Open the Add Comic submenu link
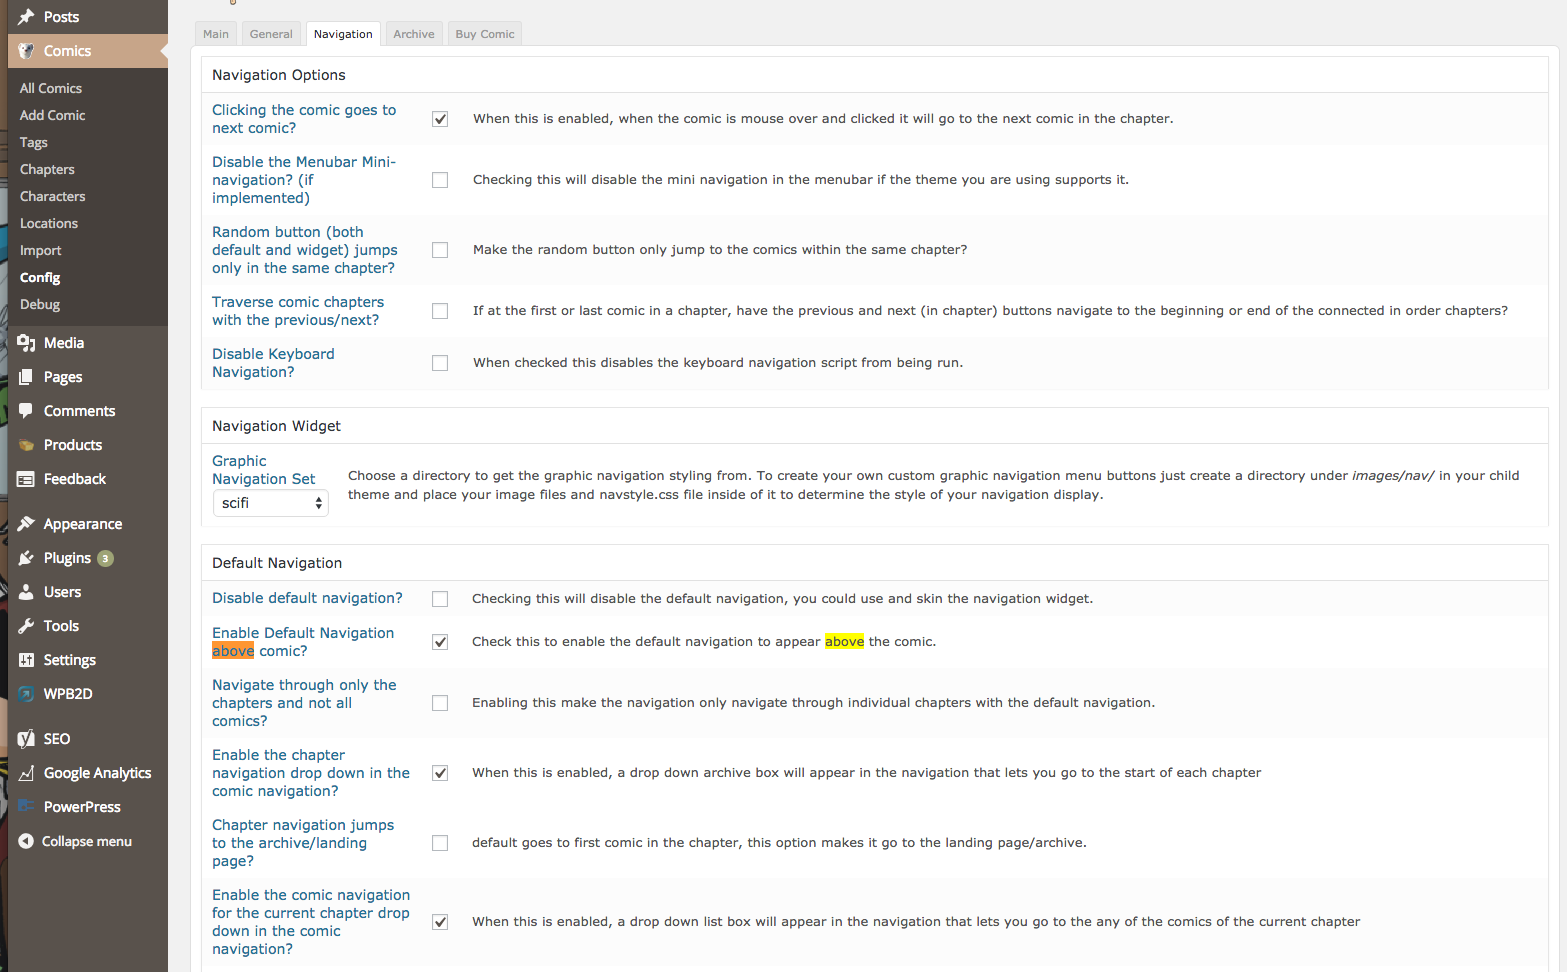Image resolution: width=1567 pixels, height=972 pixels. point(53,115)
